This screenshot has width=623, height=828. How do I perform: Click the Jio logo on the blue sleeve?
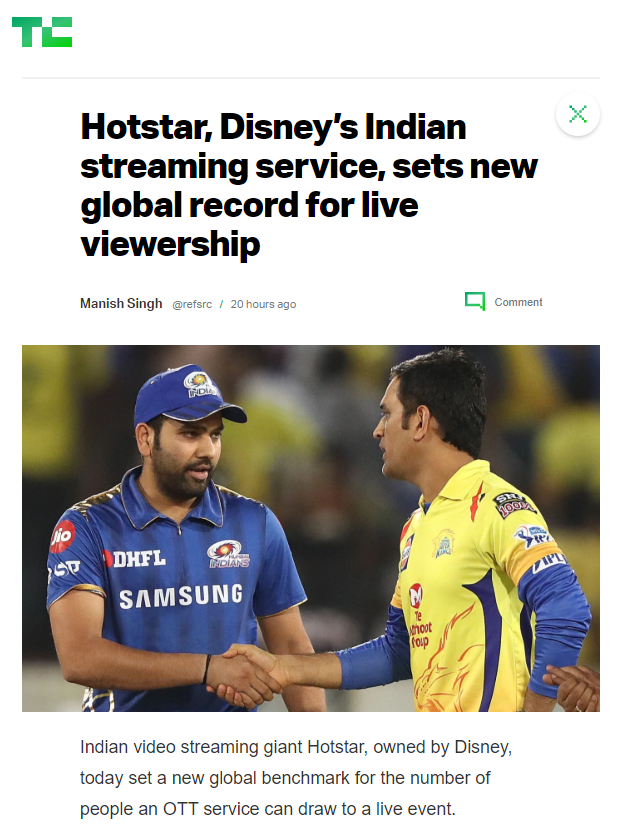tap(62, 537)
